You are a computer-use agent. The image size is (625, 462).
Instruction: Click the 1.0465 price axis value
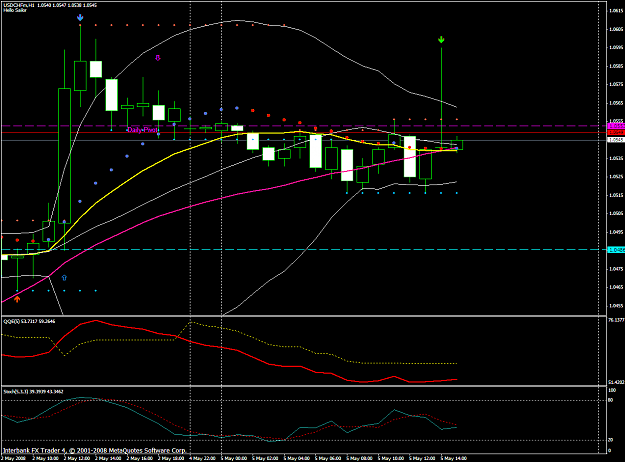click(617, 287)
